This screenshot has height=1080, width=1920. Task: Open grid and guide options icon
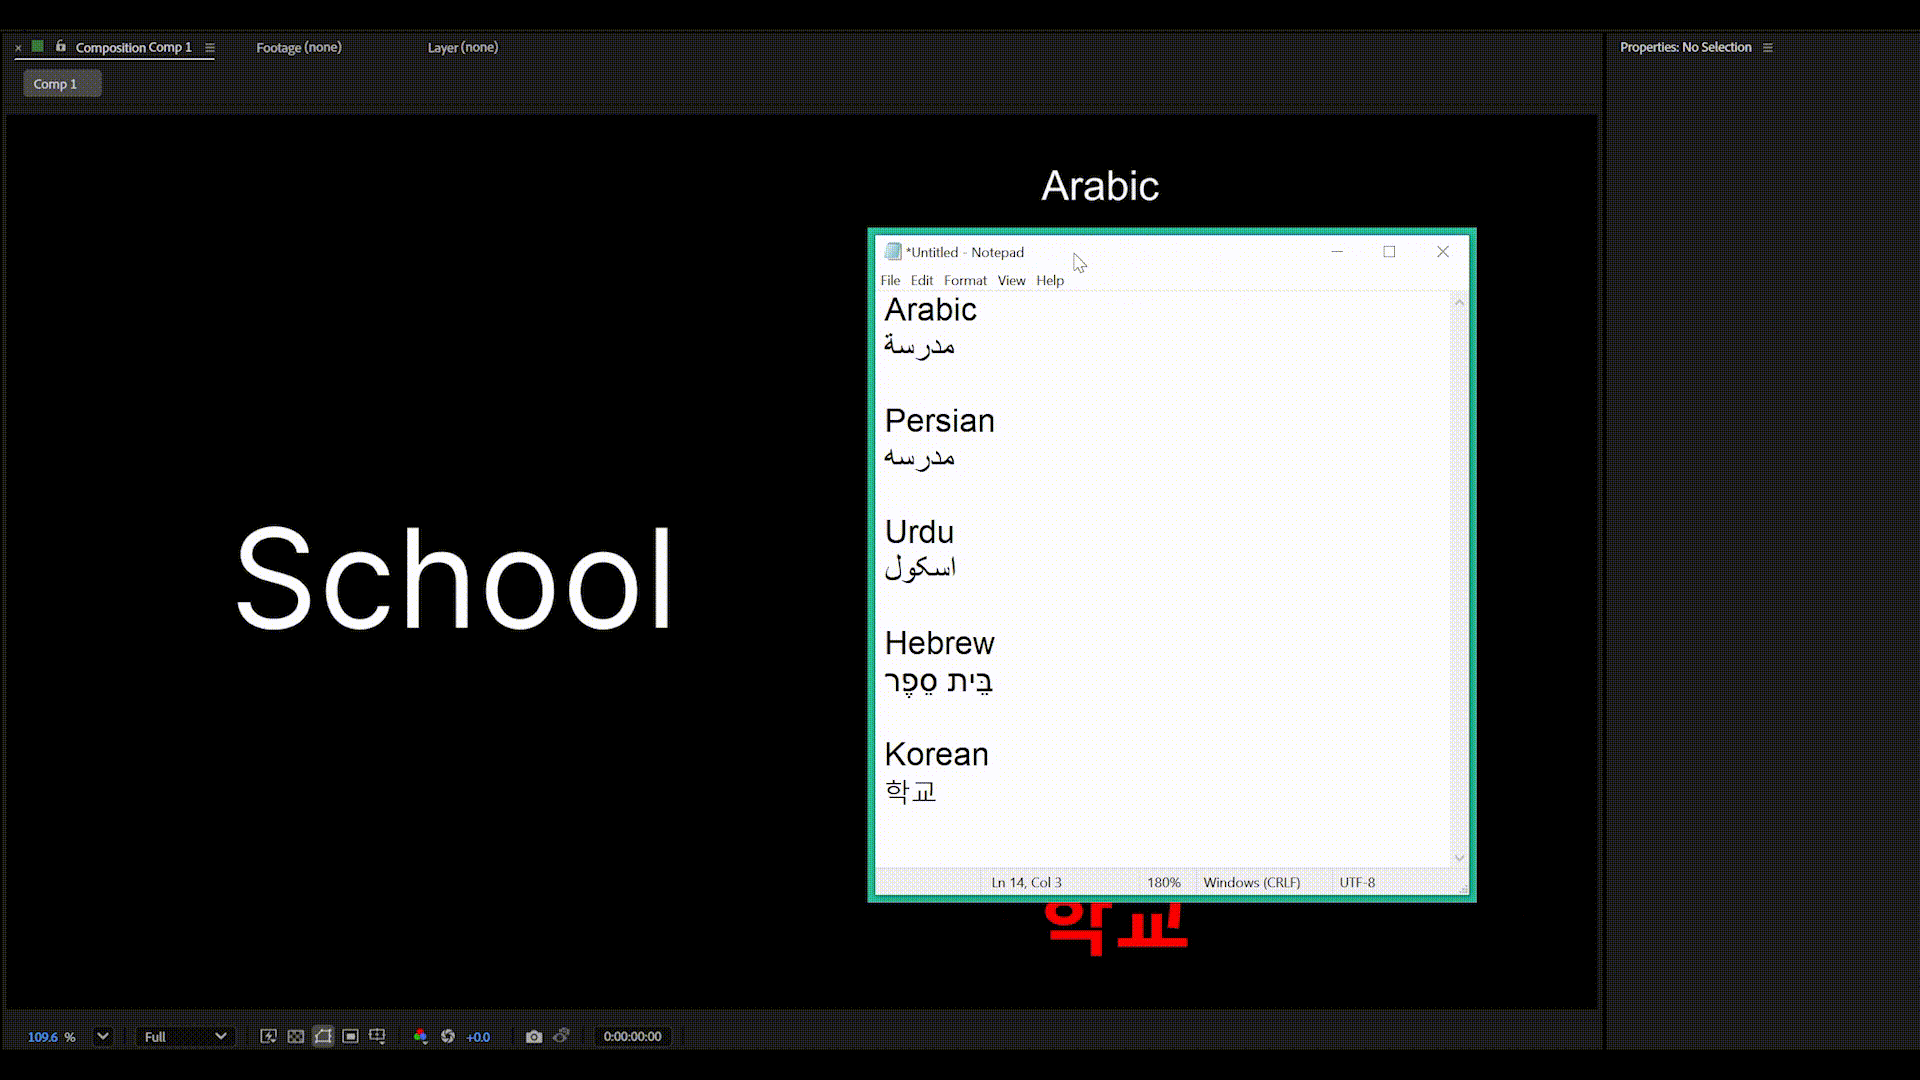pyautogui.click(x=377, y=1037)
